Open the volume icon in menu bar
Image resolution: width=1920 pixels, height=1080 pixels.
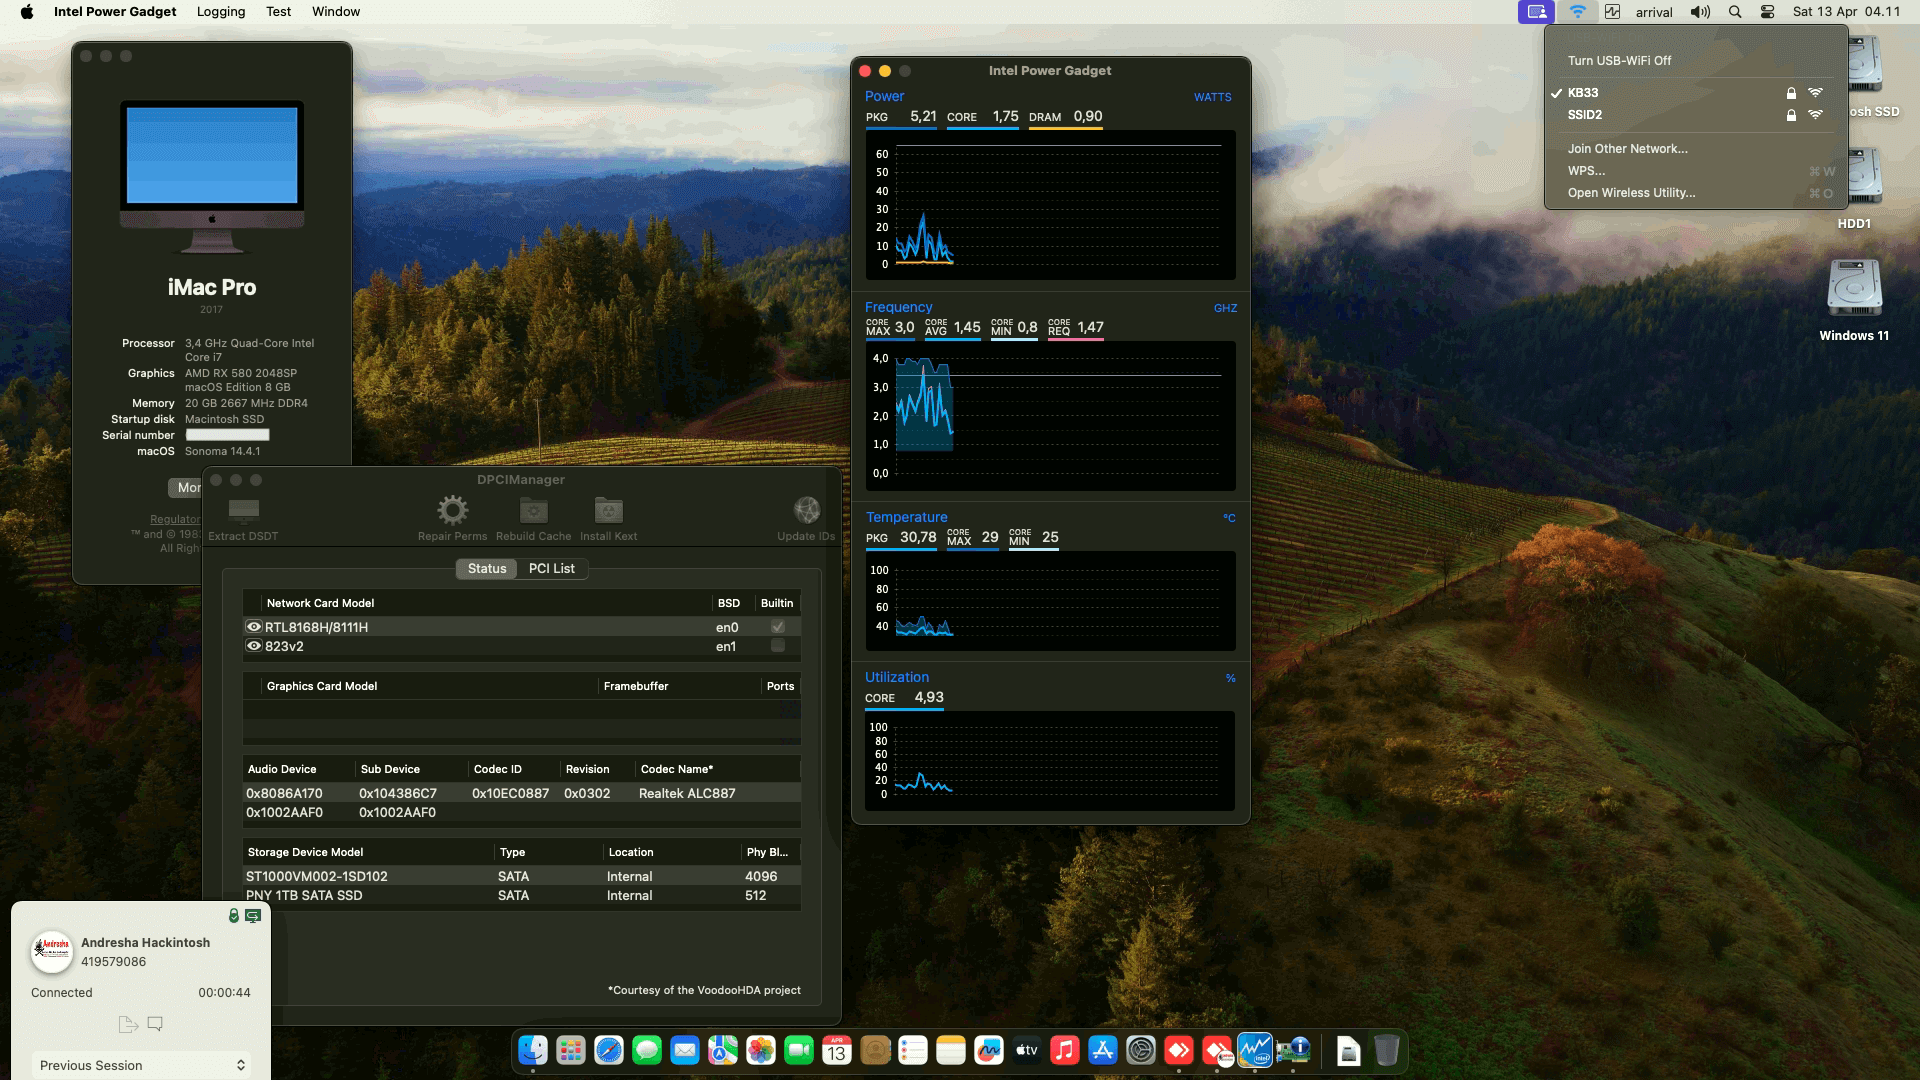coord(1700,12)
